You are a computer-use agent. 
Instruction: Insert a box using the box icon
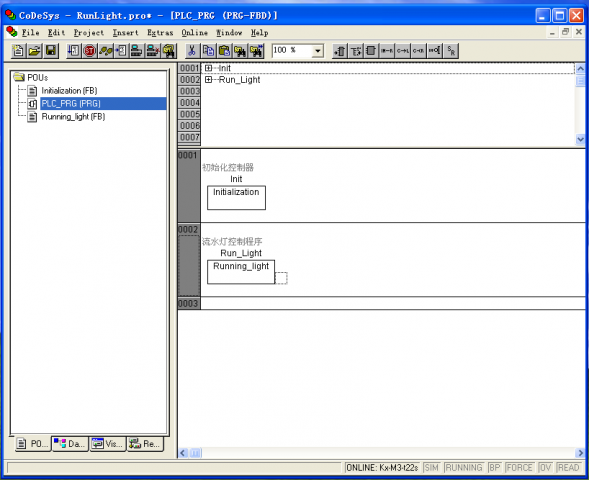coord(371,51)
